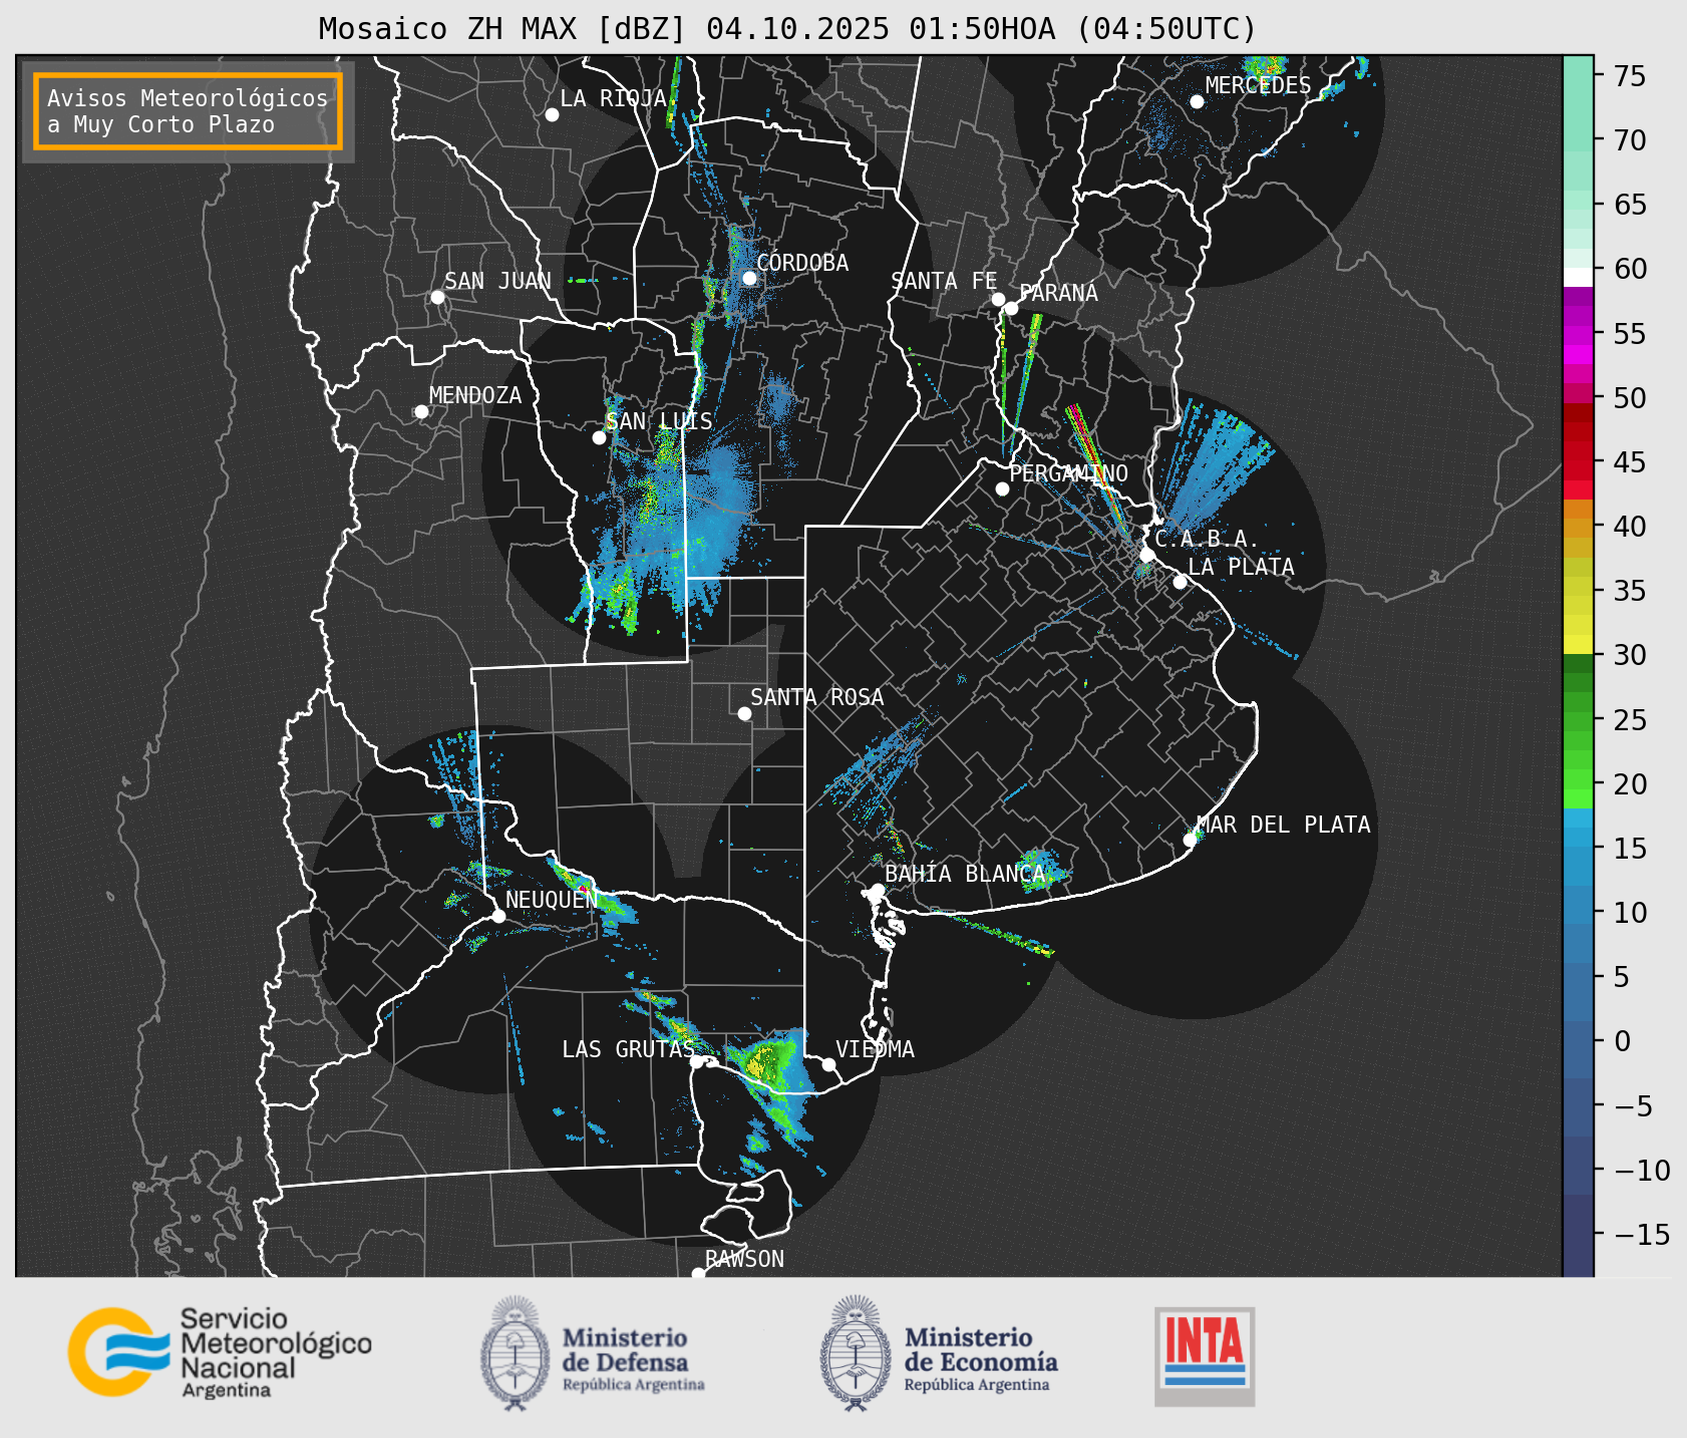Image resolution: width=1687 pixels, height=1438 pixels.
Task: Select the VIEDMA city marker
Action: [829, 1064]
